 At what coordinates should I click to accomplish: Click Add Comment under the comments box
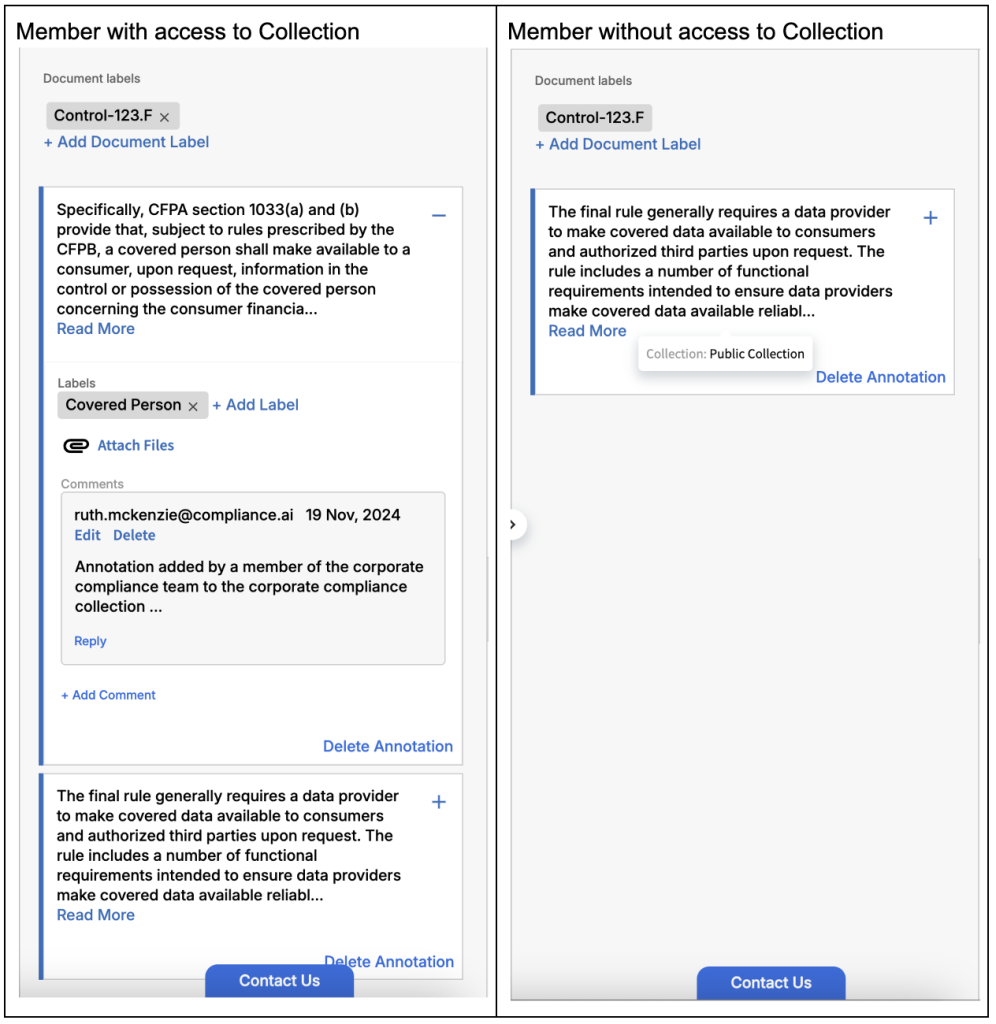(x=108, y=695)
